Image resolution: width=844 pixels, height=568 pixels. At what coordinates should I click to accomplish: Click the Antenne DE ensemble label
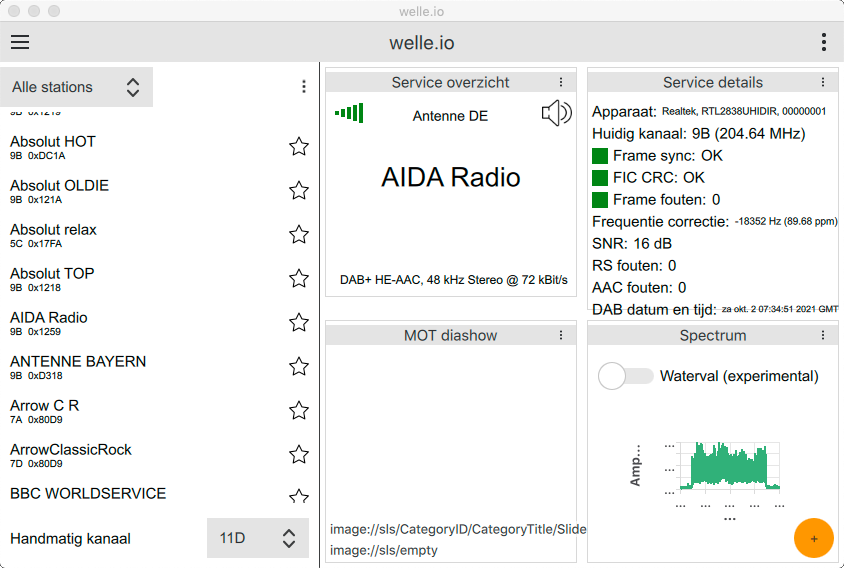450,116
